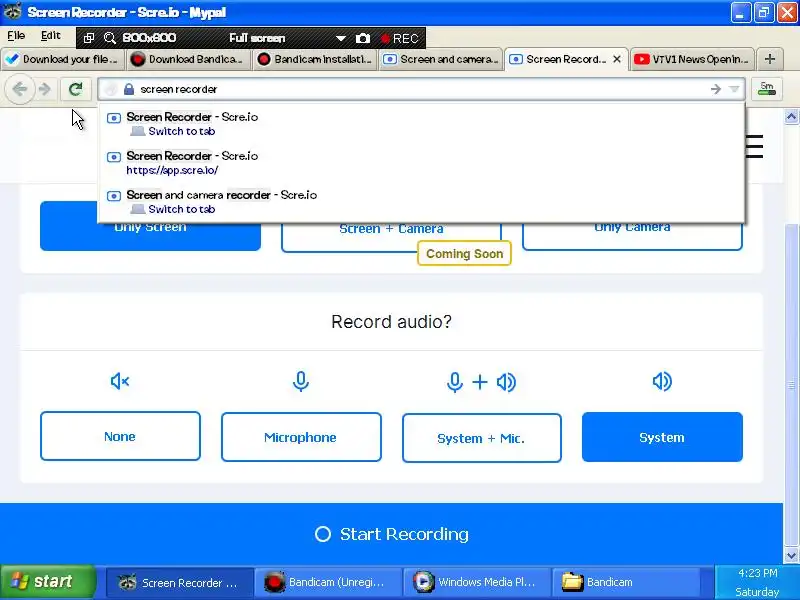Select System audio option

click(x=662, y=437)
